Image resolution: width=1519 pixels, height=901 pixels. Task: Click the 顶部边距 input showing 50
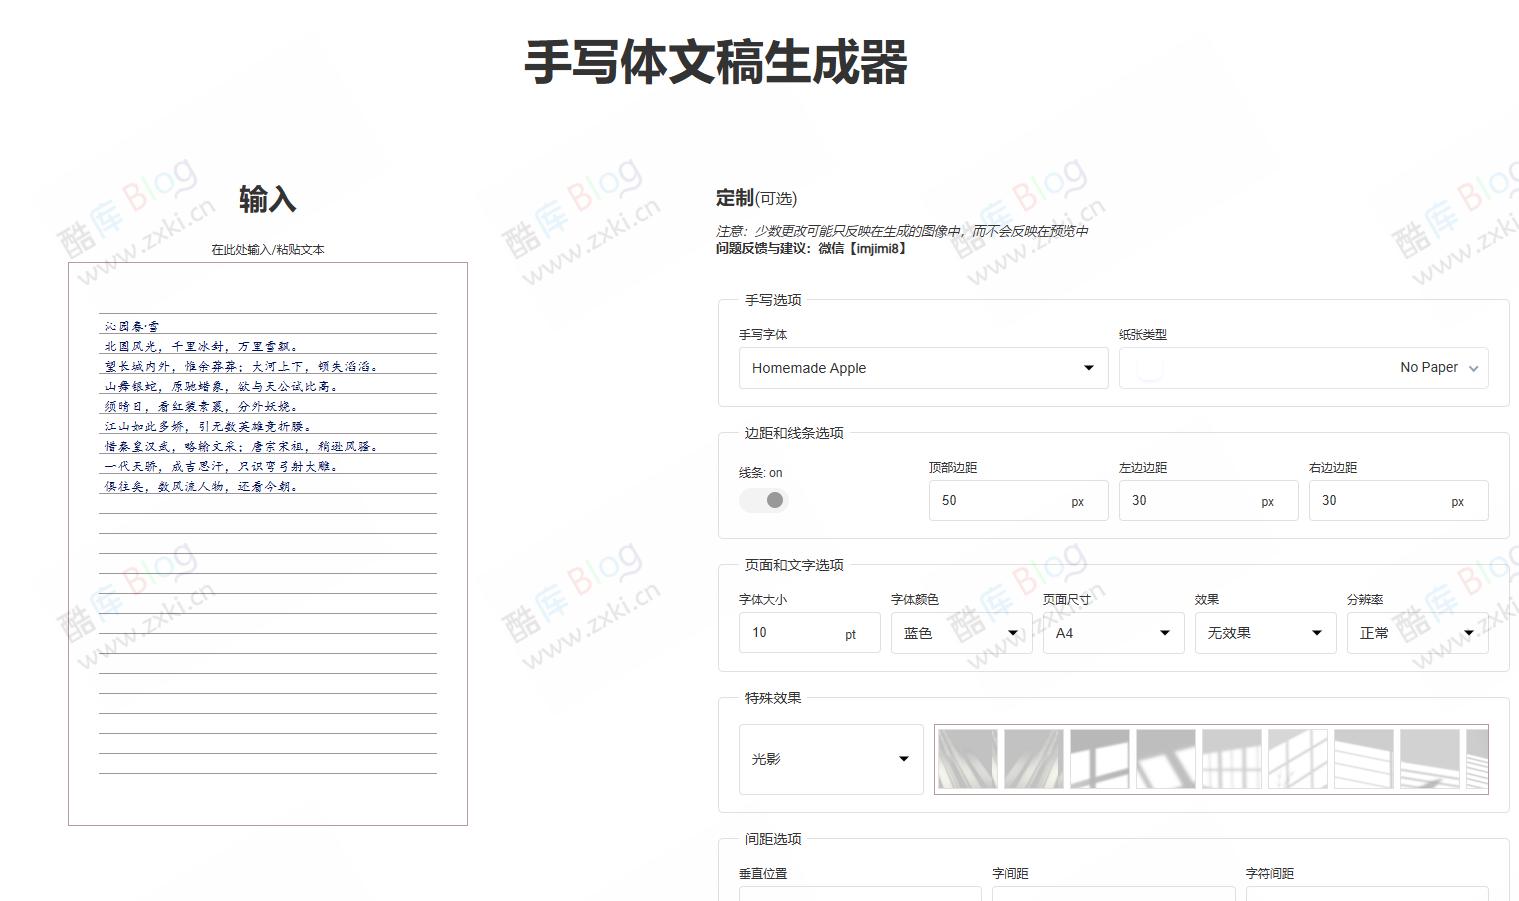tap(1017, 500)
